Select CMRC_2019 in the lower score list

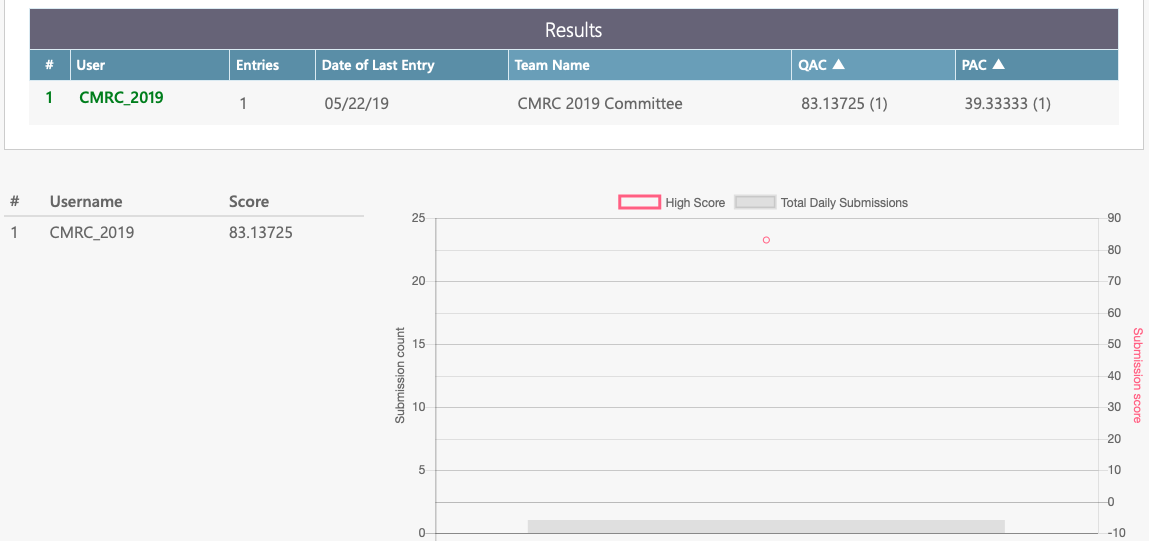coord(92,233)
